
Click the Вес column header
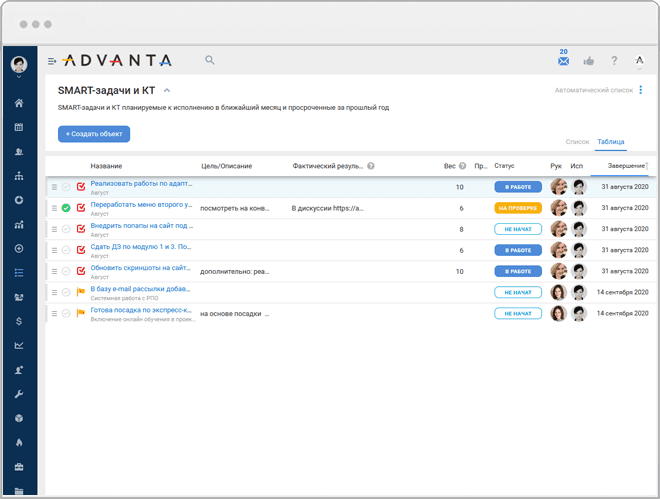coord(450,166)
